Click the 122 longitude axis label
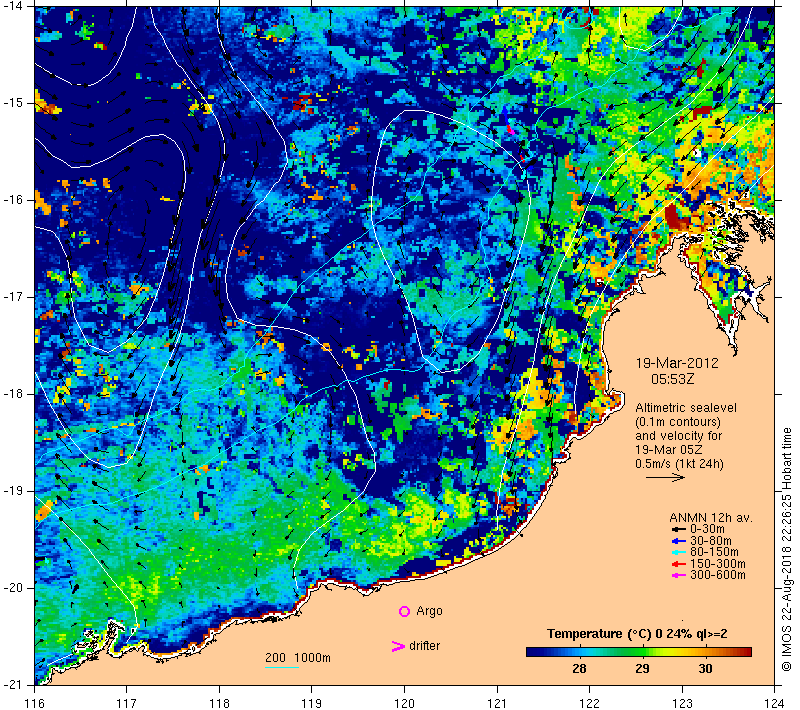Image resolution: width=800 pixels, height=710 pixels. (590, 703)
